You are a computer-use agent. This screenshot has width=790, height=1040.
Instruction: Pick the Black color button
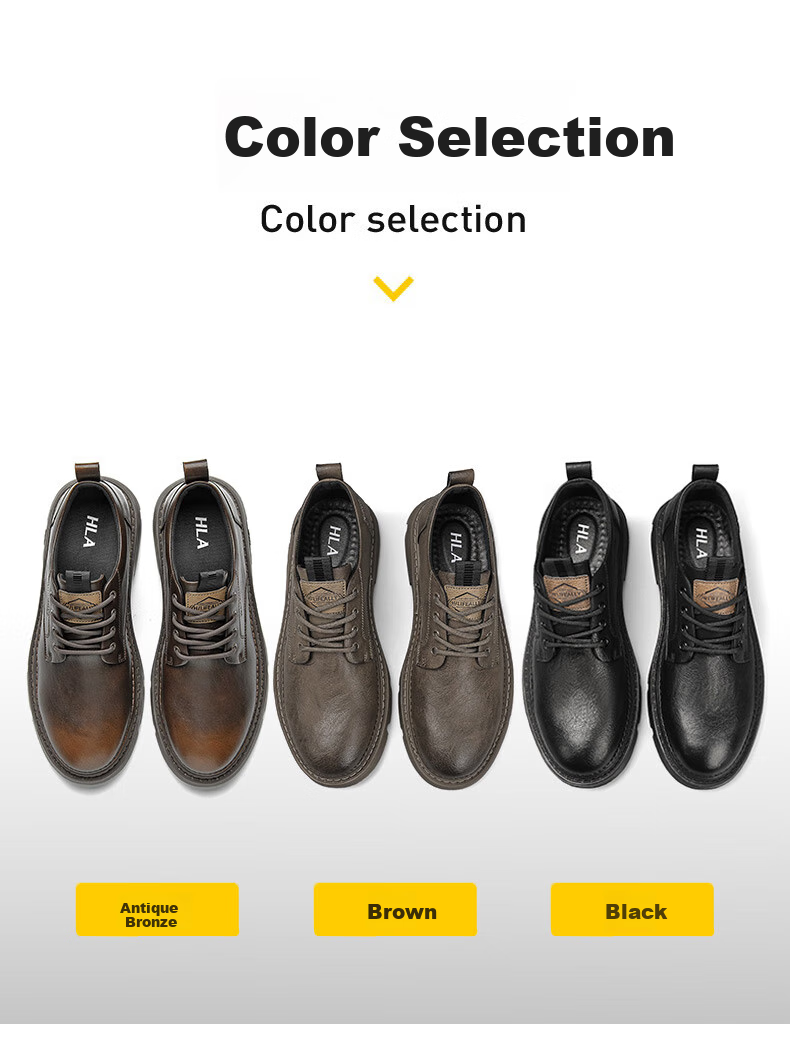(x=632, y=909)
